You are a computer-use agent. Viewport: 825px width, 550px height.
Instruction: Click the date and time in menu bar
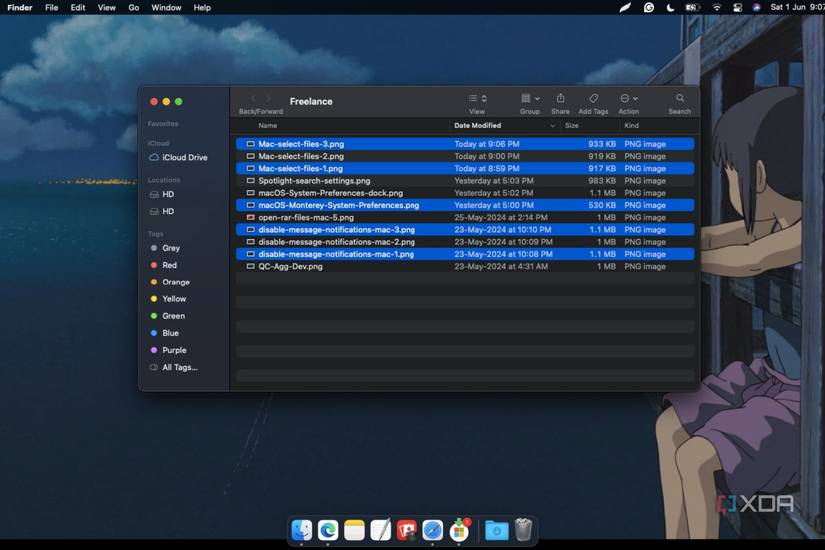point(797,7)
